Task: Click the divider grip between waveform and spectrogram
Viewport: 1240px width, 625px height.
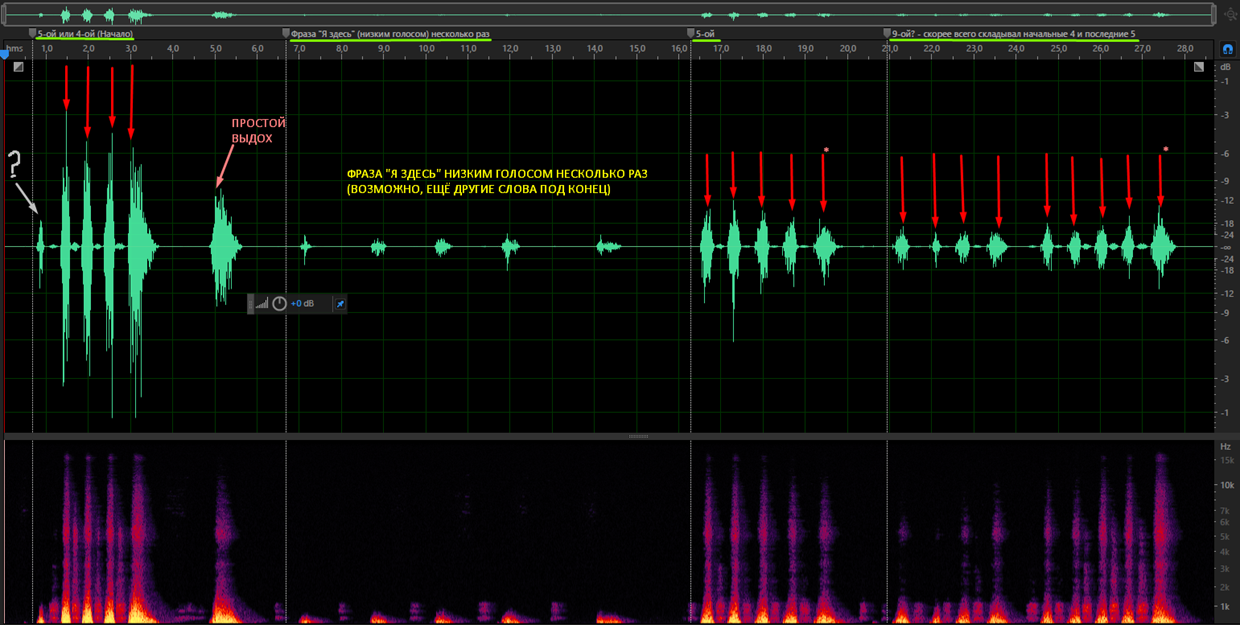Action: [x=638, y=436]
